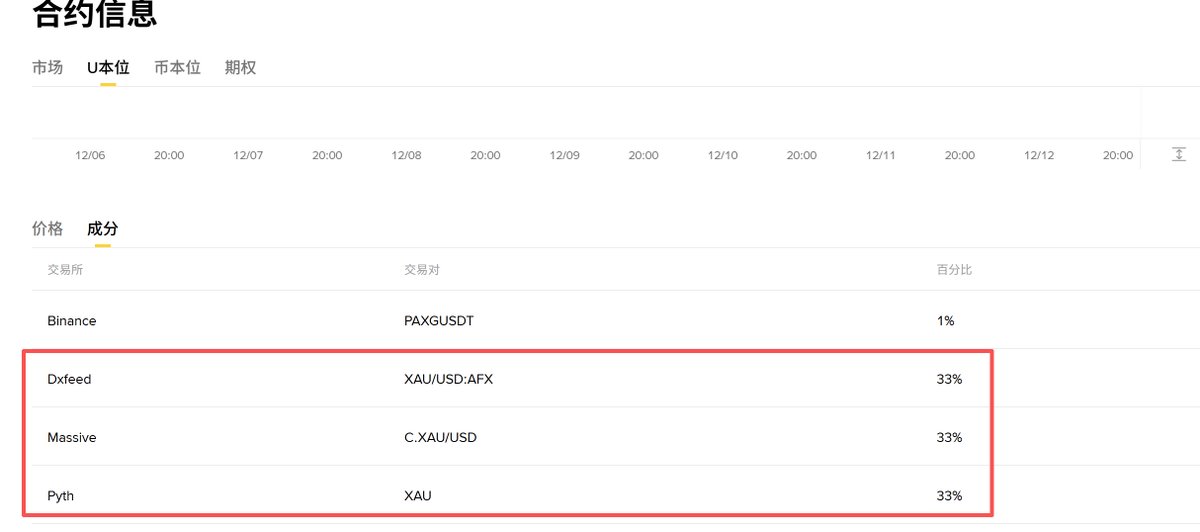This screenshot has height=532, width=1200.
Task: Click the 合约信息 page heading
Action: [94, 15]
